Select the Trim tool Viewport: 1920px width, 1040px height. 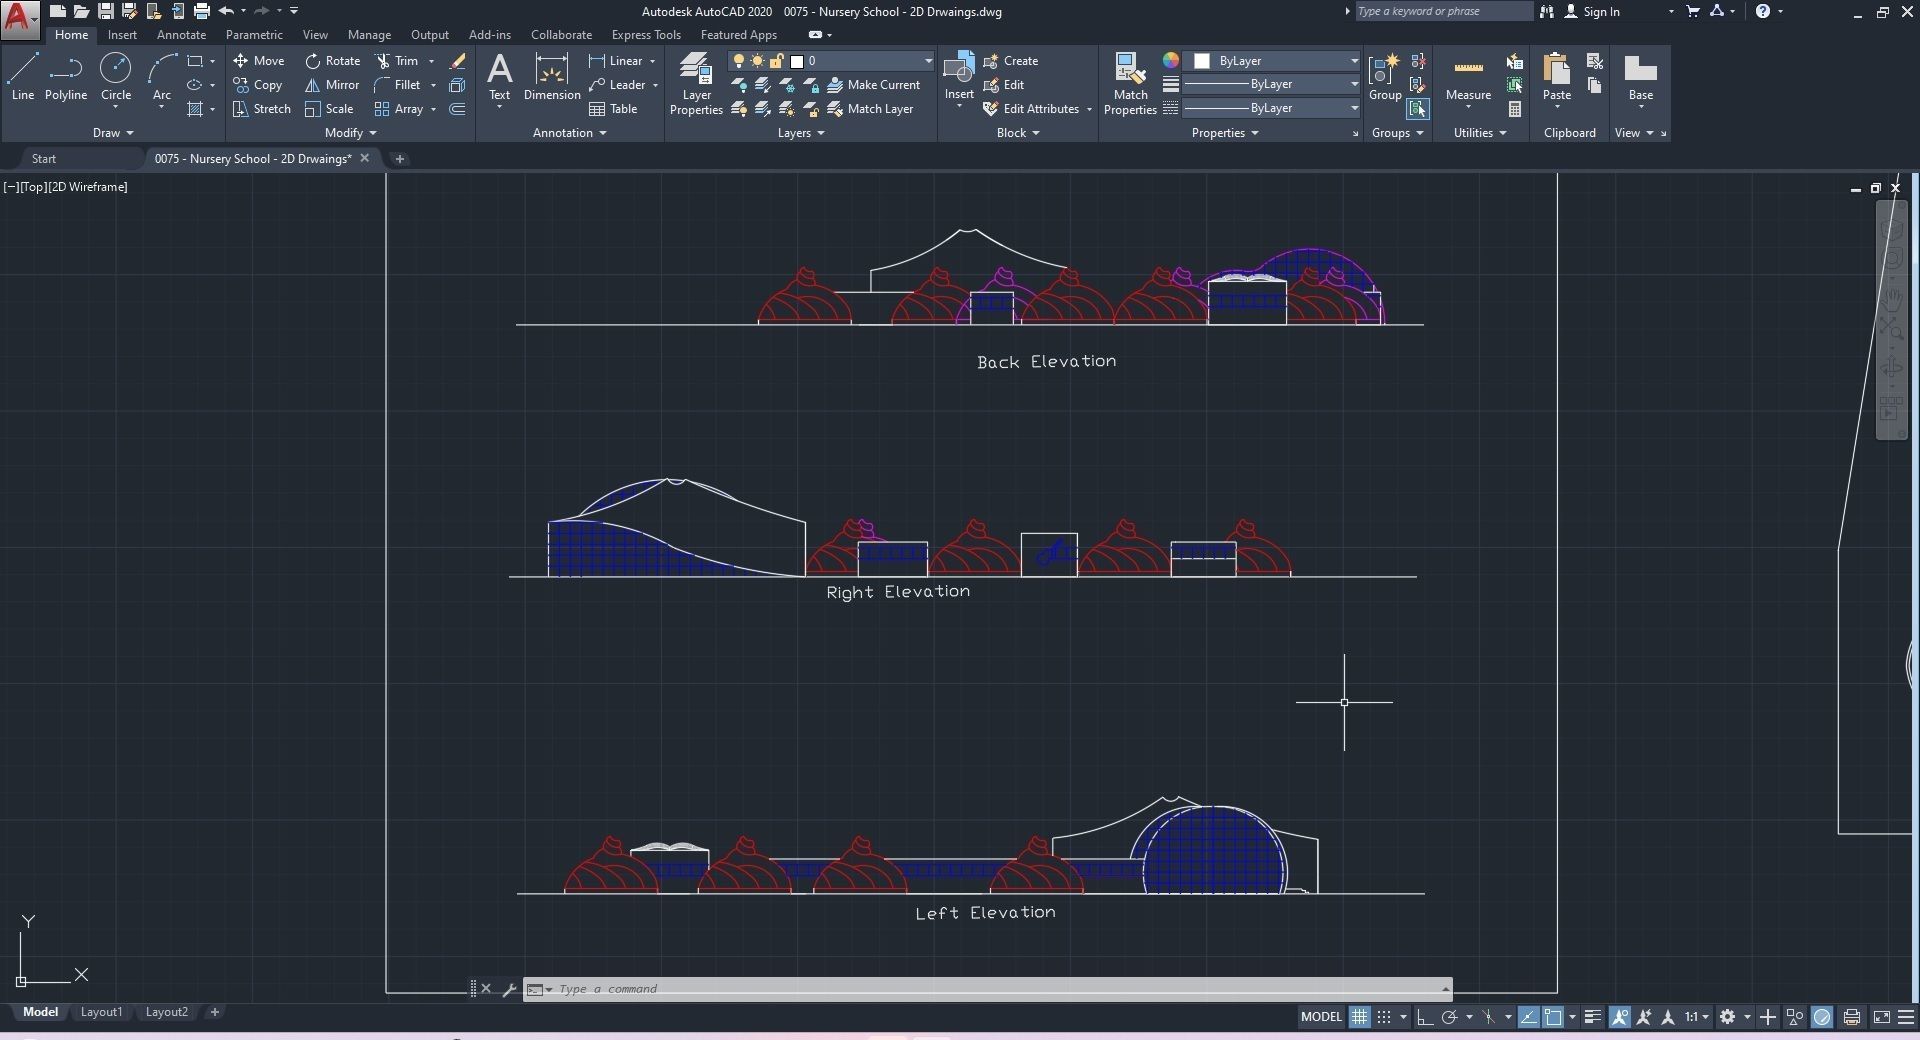coord(396,61)
